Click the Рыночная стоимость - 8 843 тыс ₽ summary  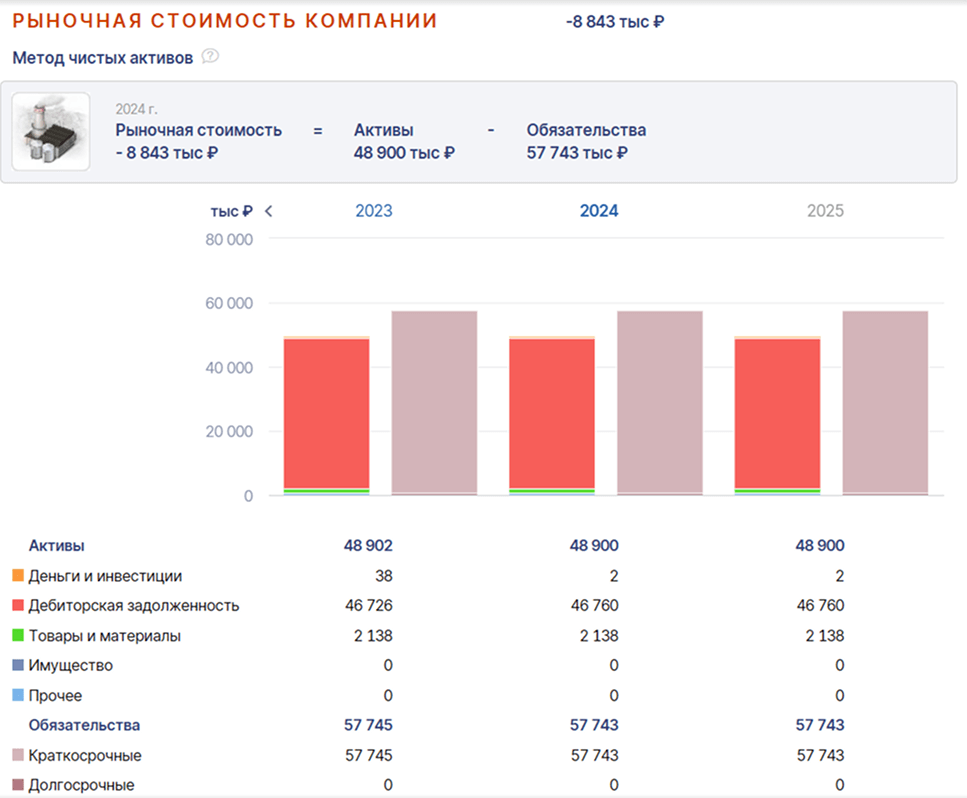click(199, 141)
